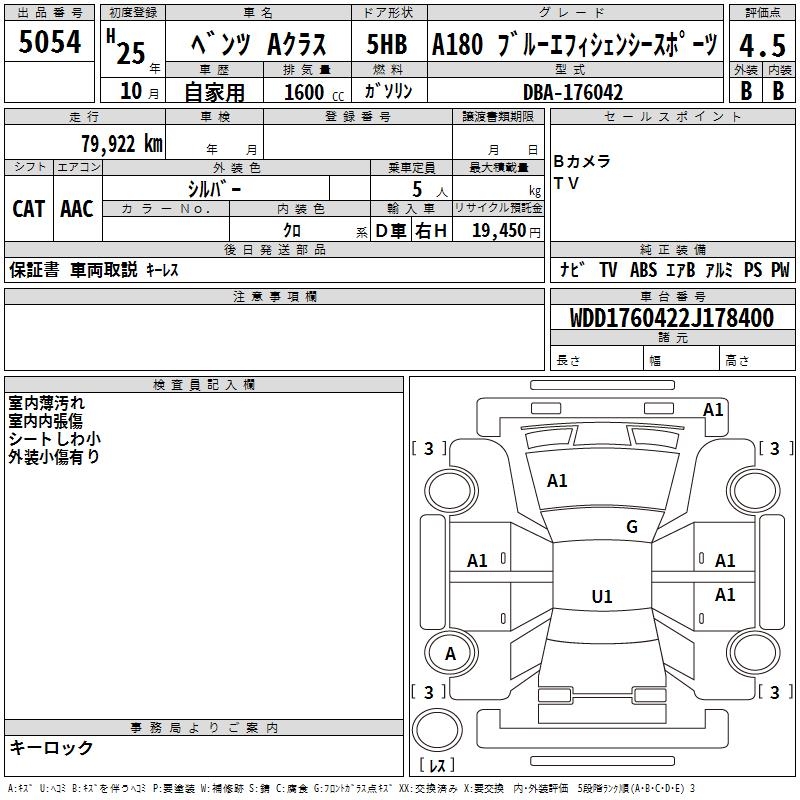Viewport: 800px width, 800px height.
Task: Click the '高さ' dimension field
Action: (x=758, y=358)
